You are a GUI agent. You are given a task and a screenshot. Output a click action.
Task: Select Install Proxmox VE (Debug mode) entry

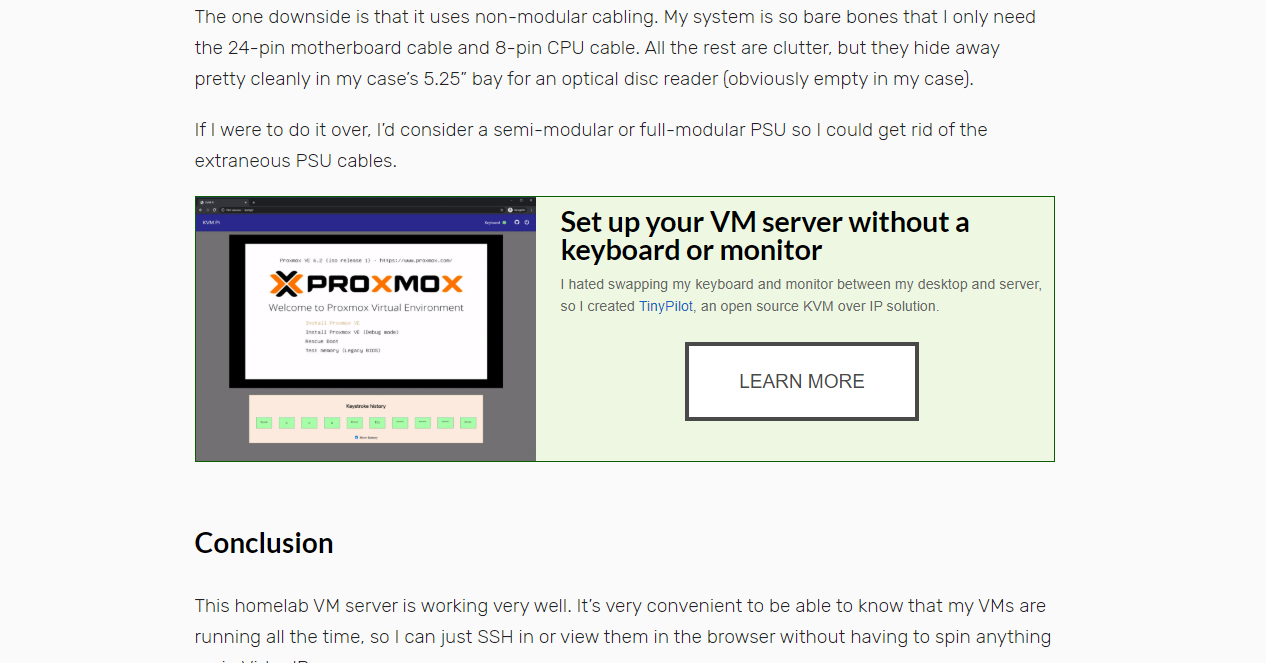pos(352,332)
